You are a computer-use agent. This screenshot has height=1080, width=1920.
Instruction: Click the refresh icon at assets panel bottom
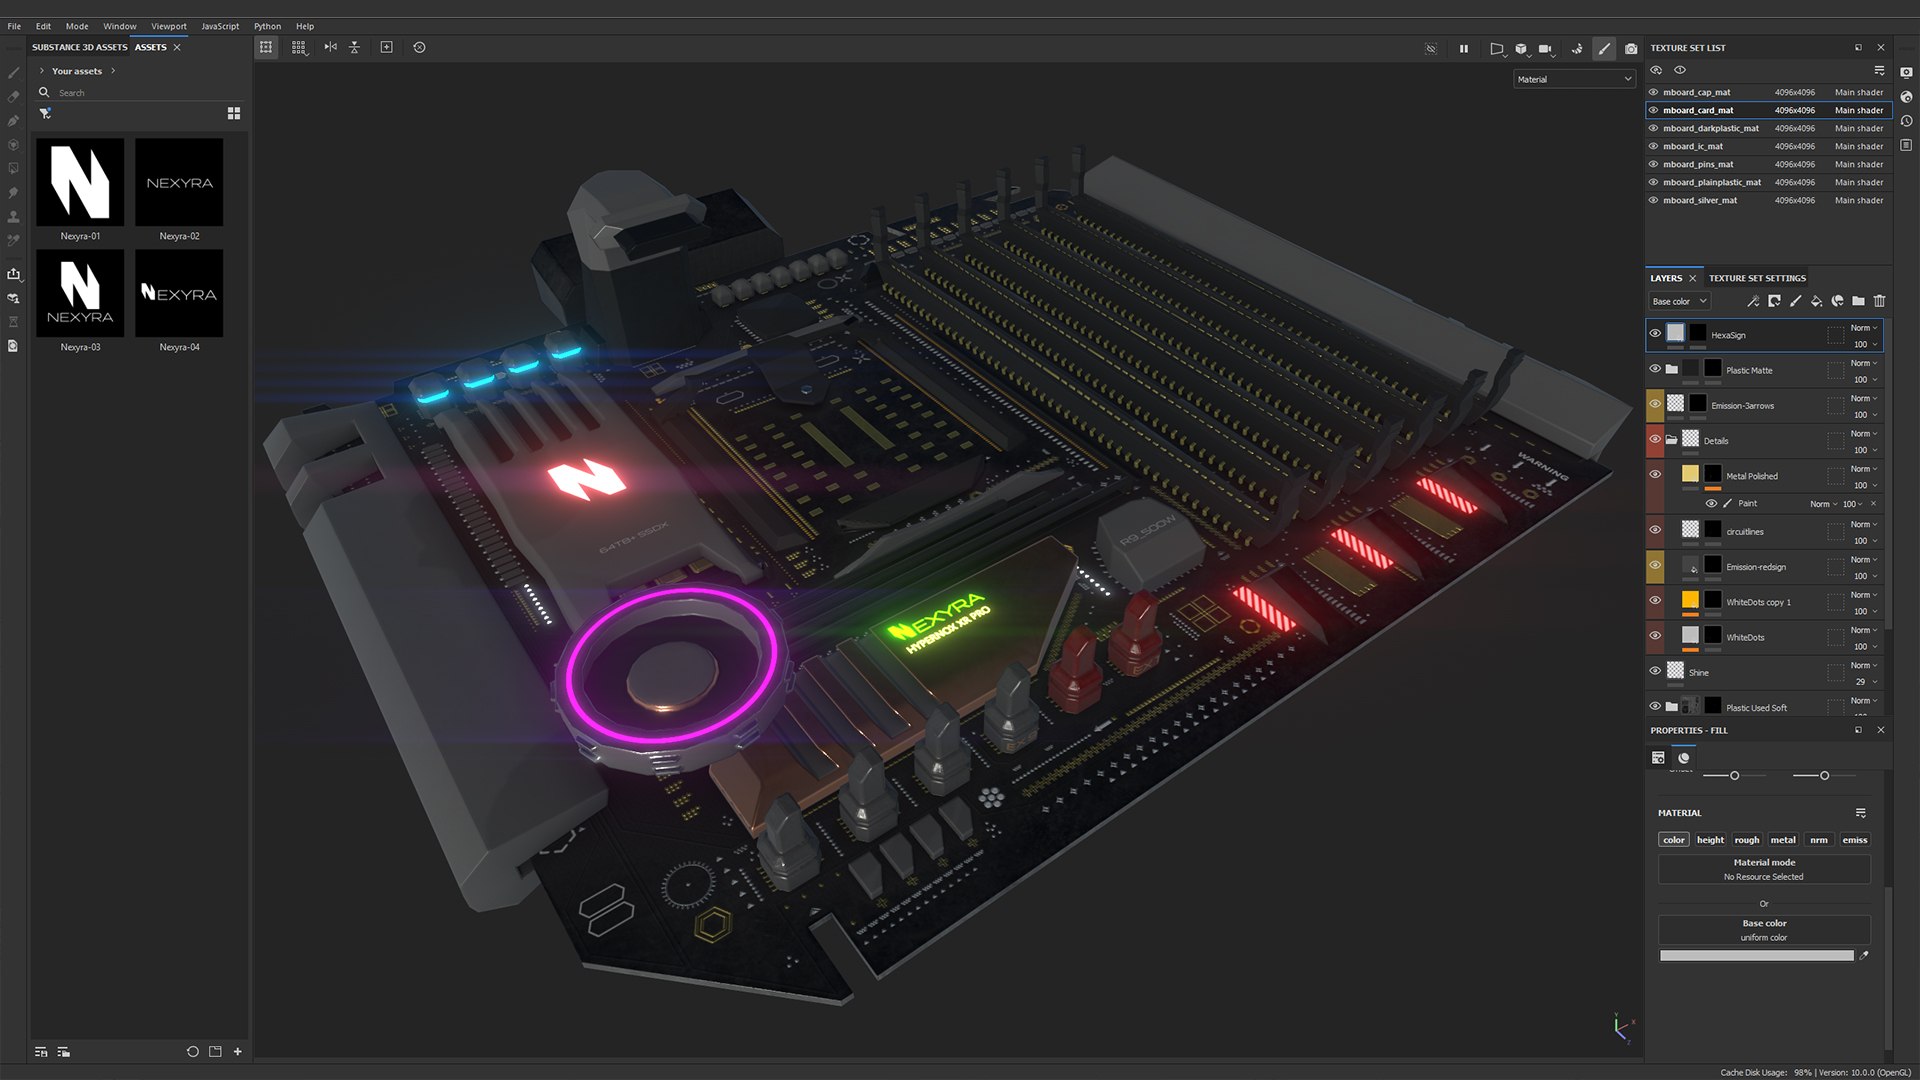193,1051
